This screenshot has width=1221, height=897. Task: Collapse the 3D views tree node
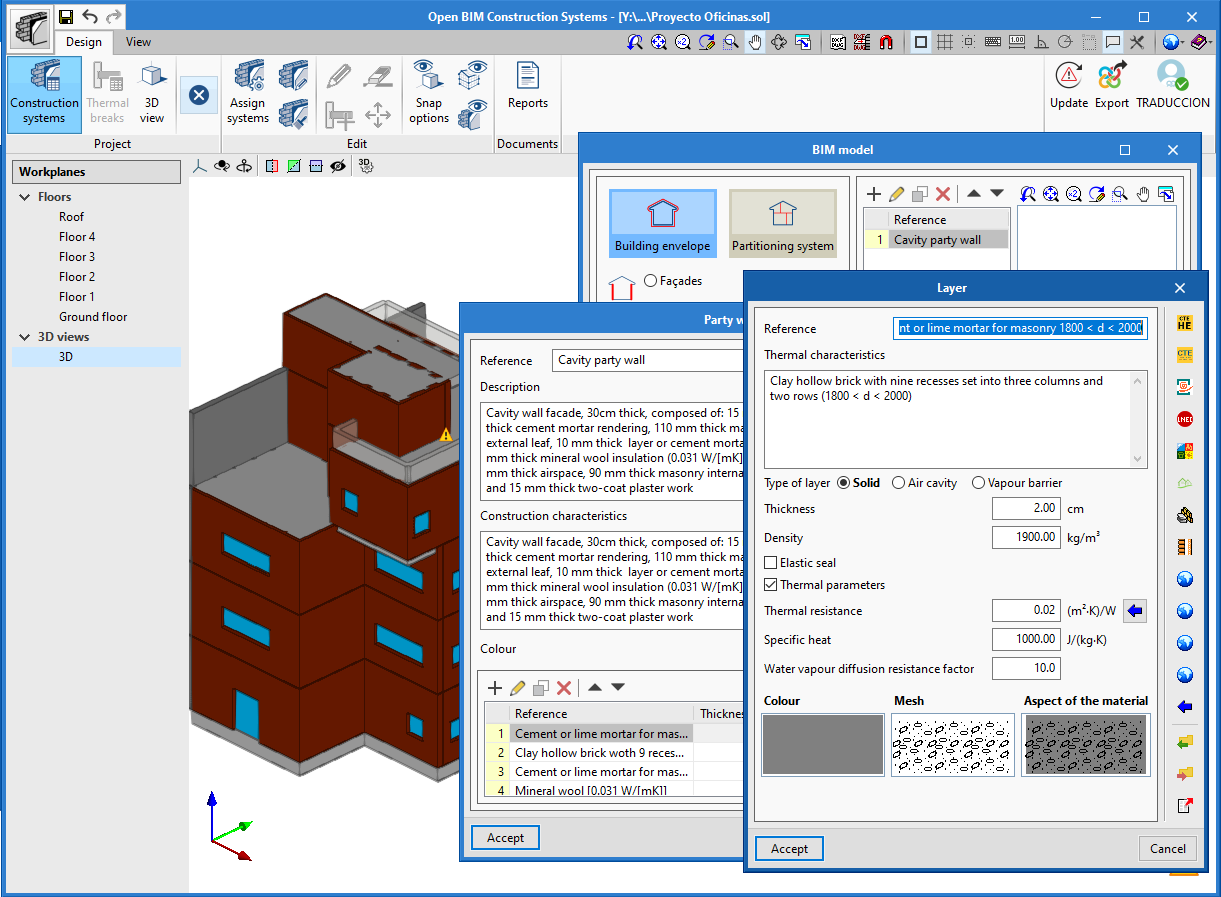tap(25, 337)
